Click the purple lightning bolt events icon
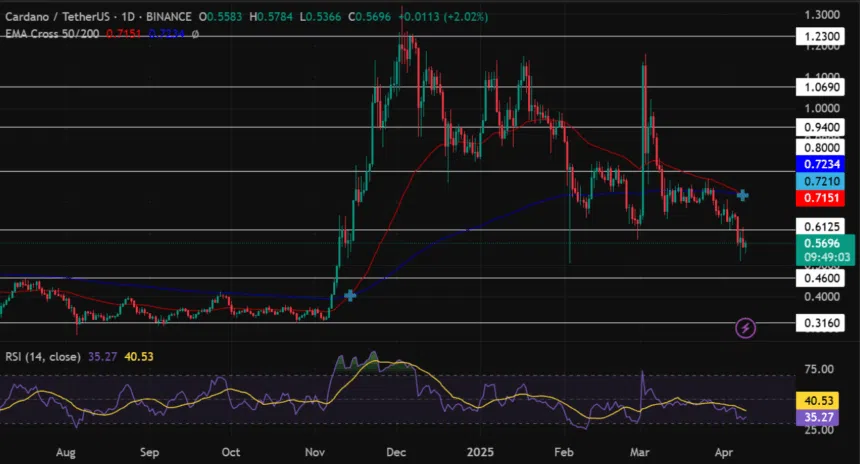Screen dimensions: 860x464 click(x=745, y=328)
